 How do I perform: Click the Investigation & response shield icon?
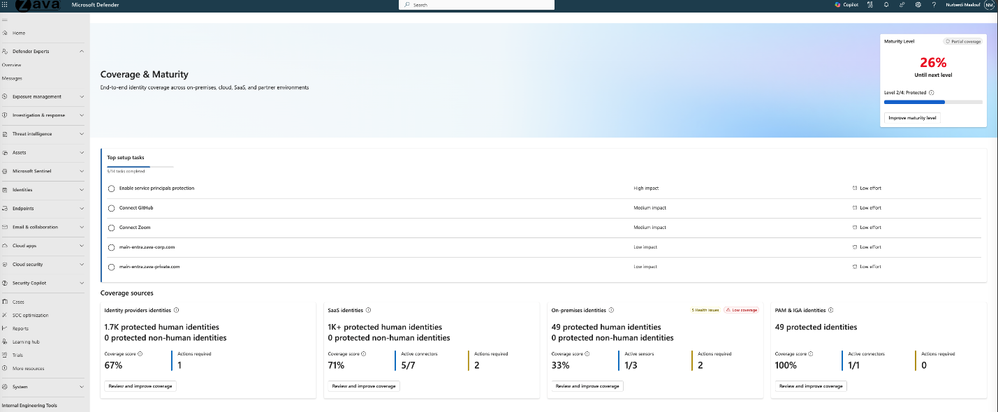(5, 115)
